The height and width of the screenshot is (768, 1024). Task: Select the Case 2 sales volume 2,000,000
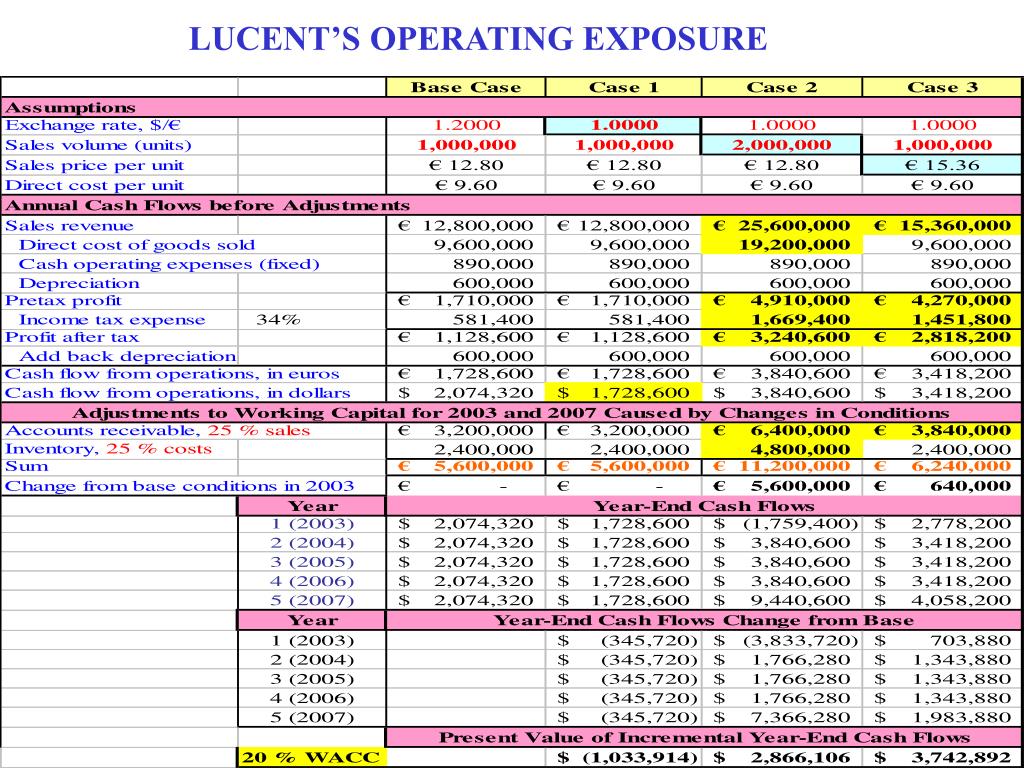click(x=782, y=145)
